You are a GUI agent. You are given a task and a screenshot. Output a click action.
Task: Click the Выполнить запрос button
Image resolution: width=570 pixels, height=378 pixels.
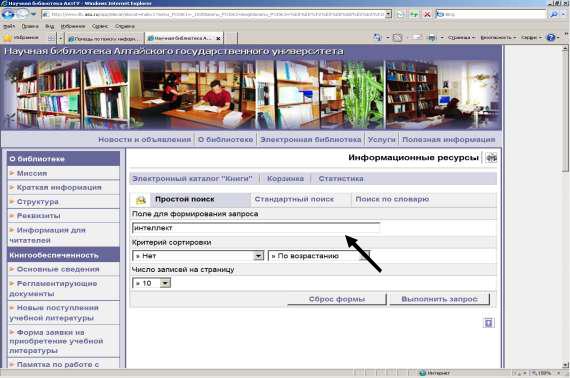coord(439,299)
